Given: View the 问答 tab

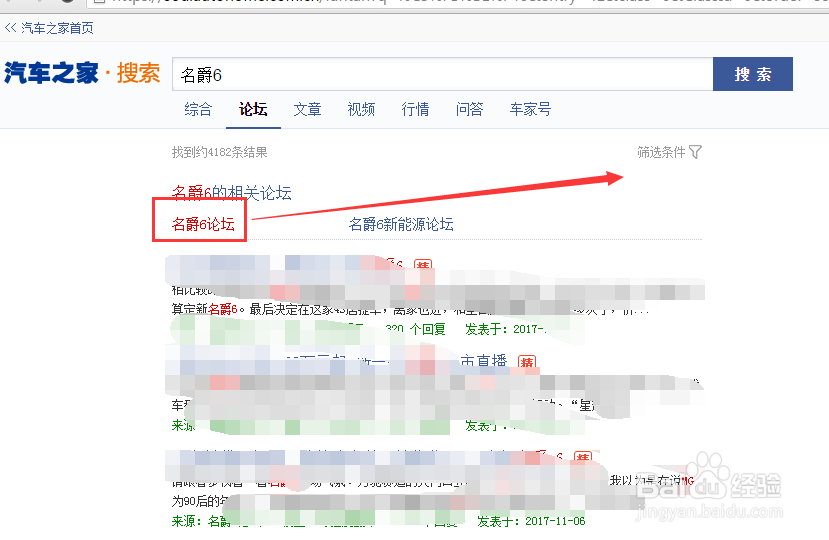Looking at the screenshot, I should 469,109.
